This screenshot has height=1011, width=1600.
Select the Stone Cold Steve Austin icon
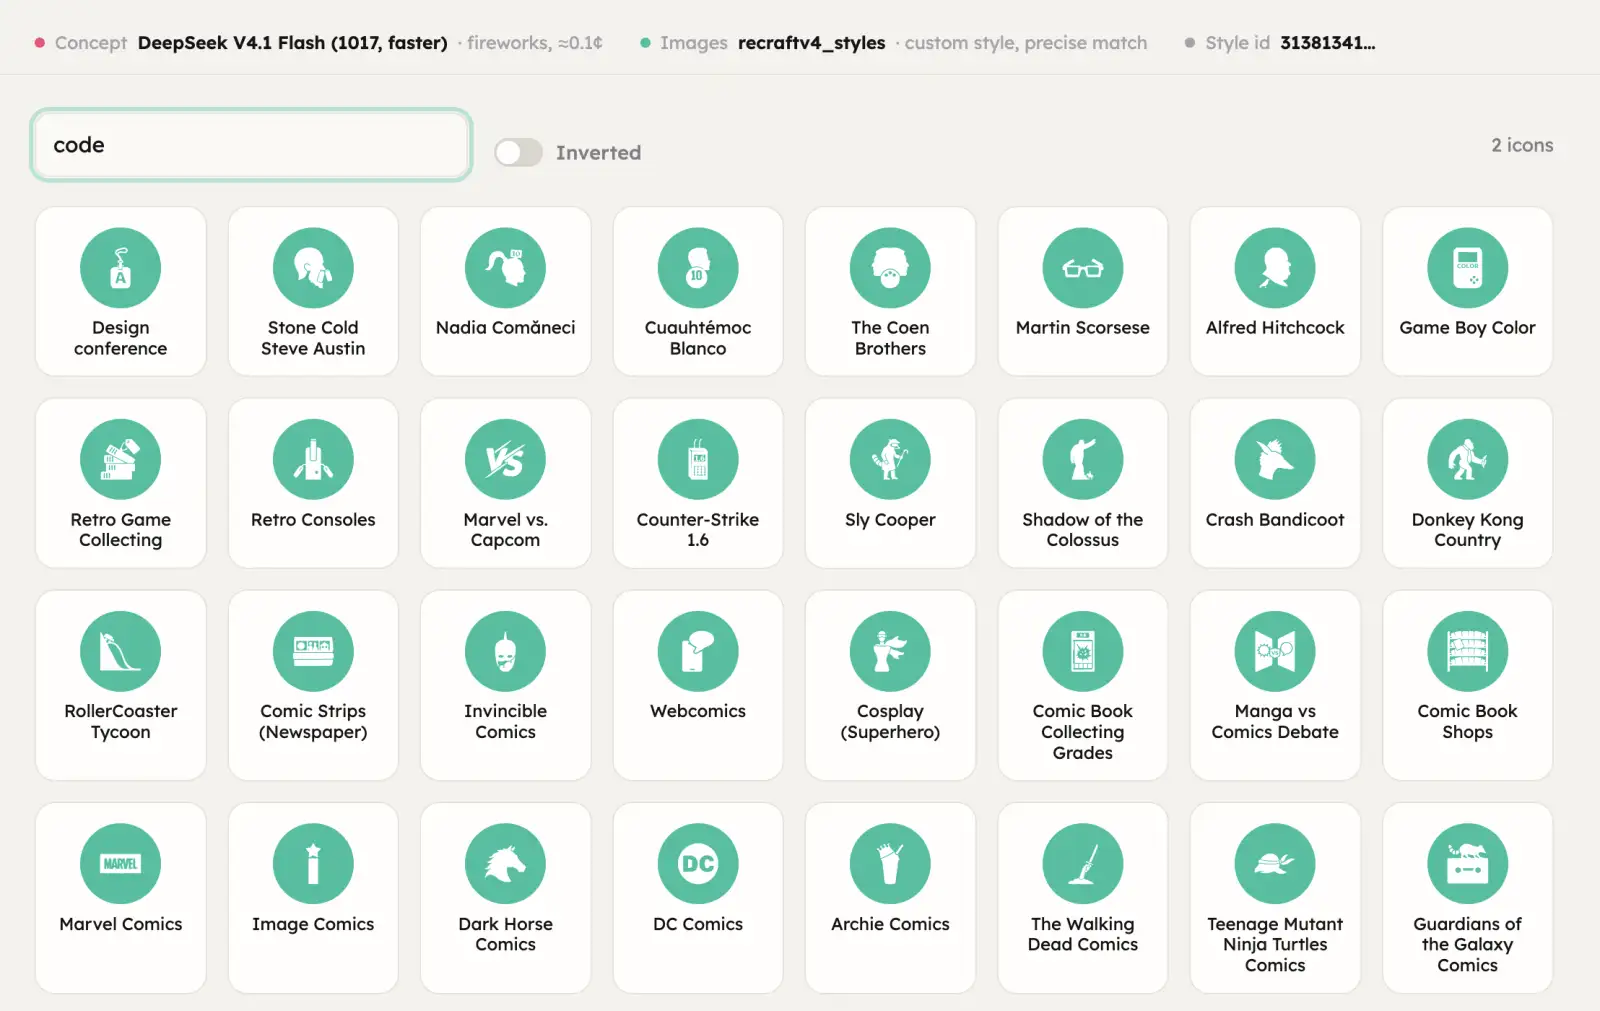[x=313, y=267]
